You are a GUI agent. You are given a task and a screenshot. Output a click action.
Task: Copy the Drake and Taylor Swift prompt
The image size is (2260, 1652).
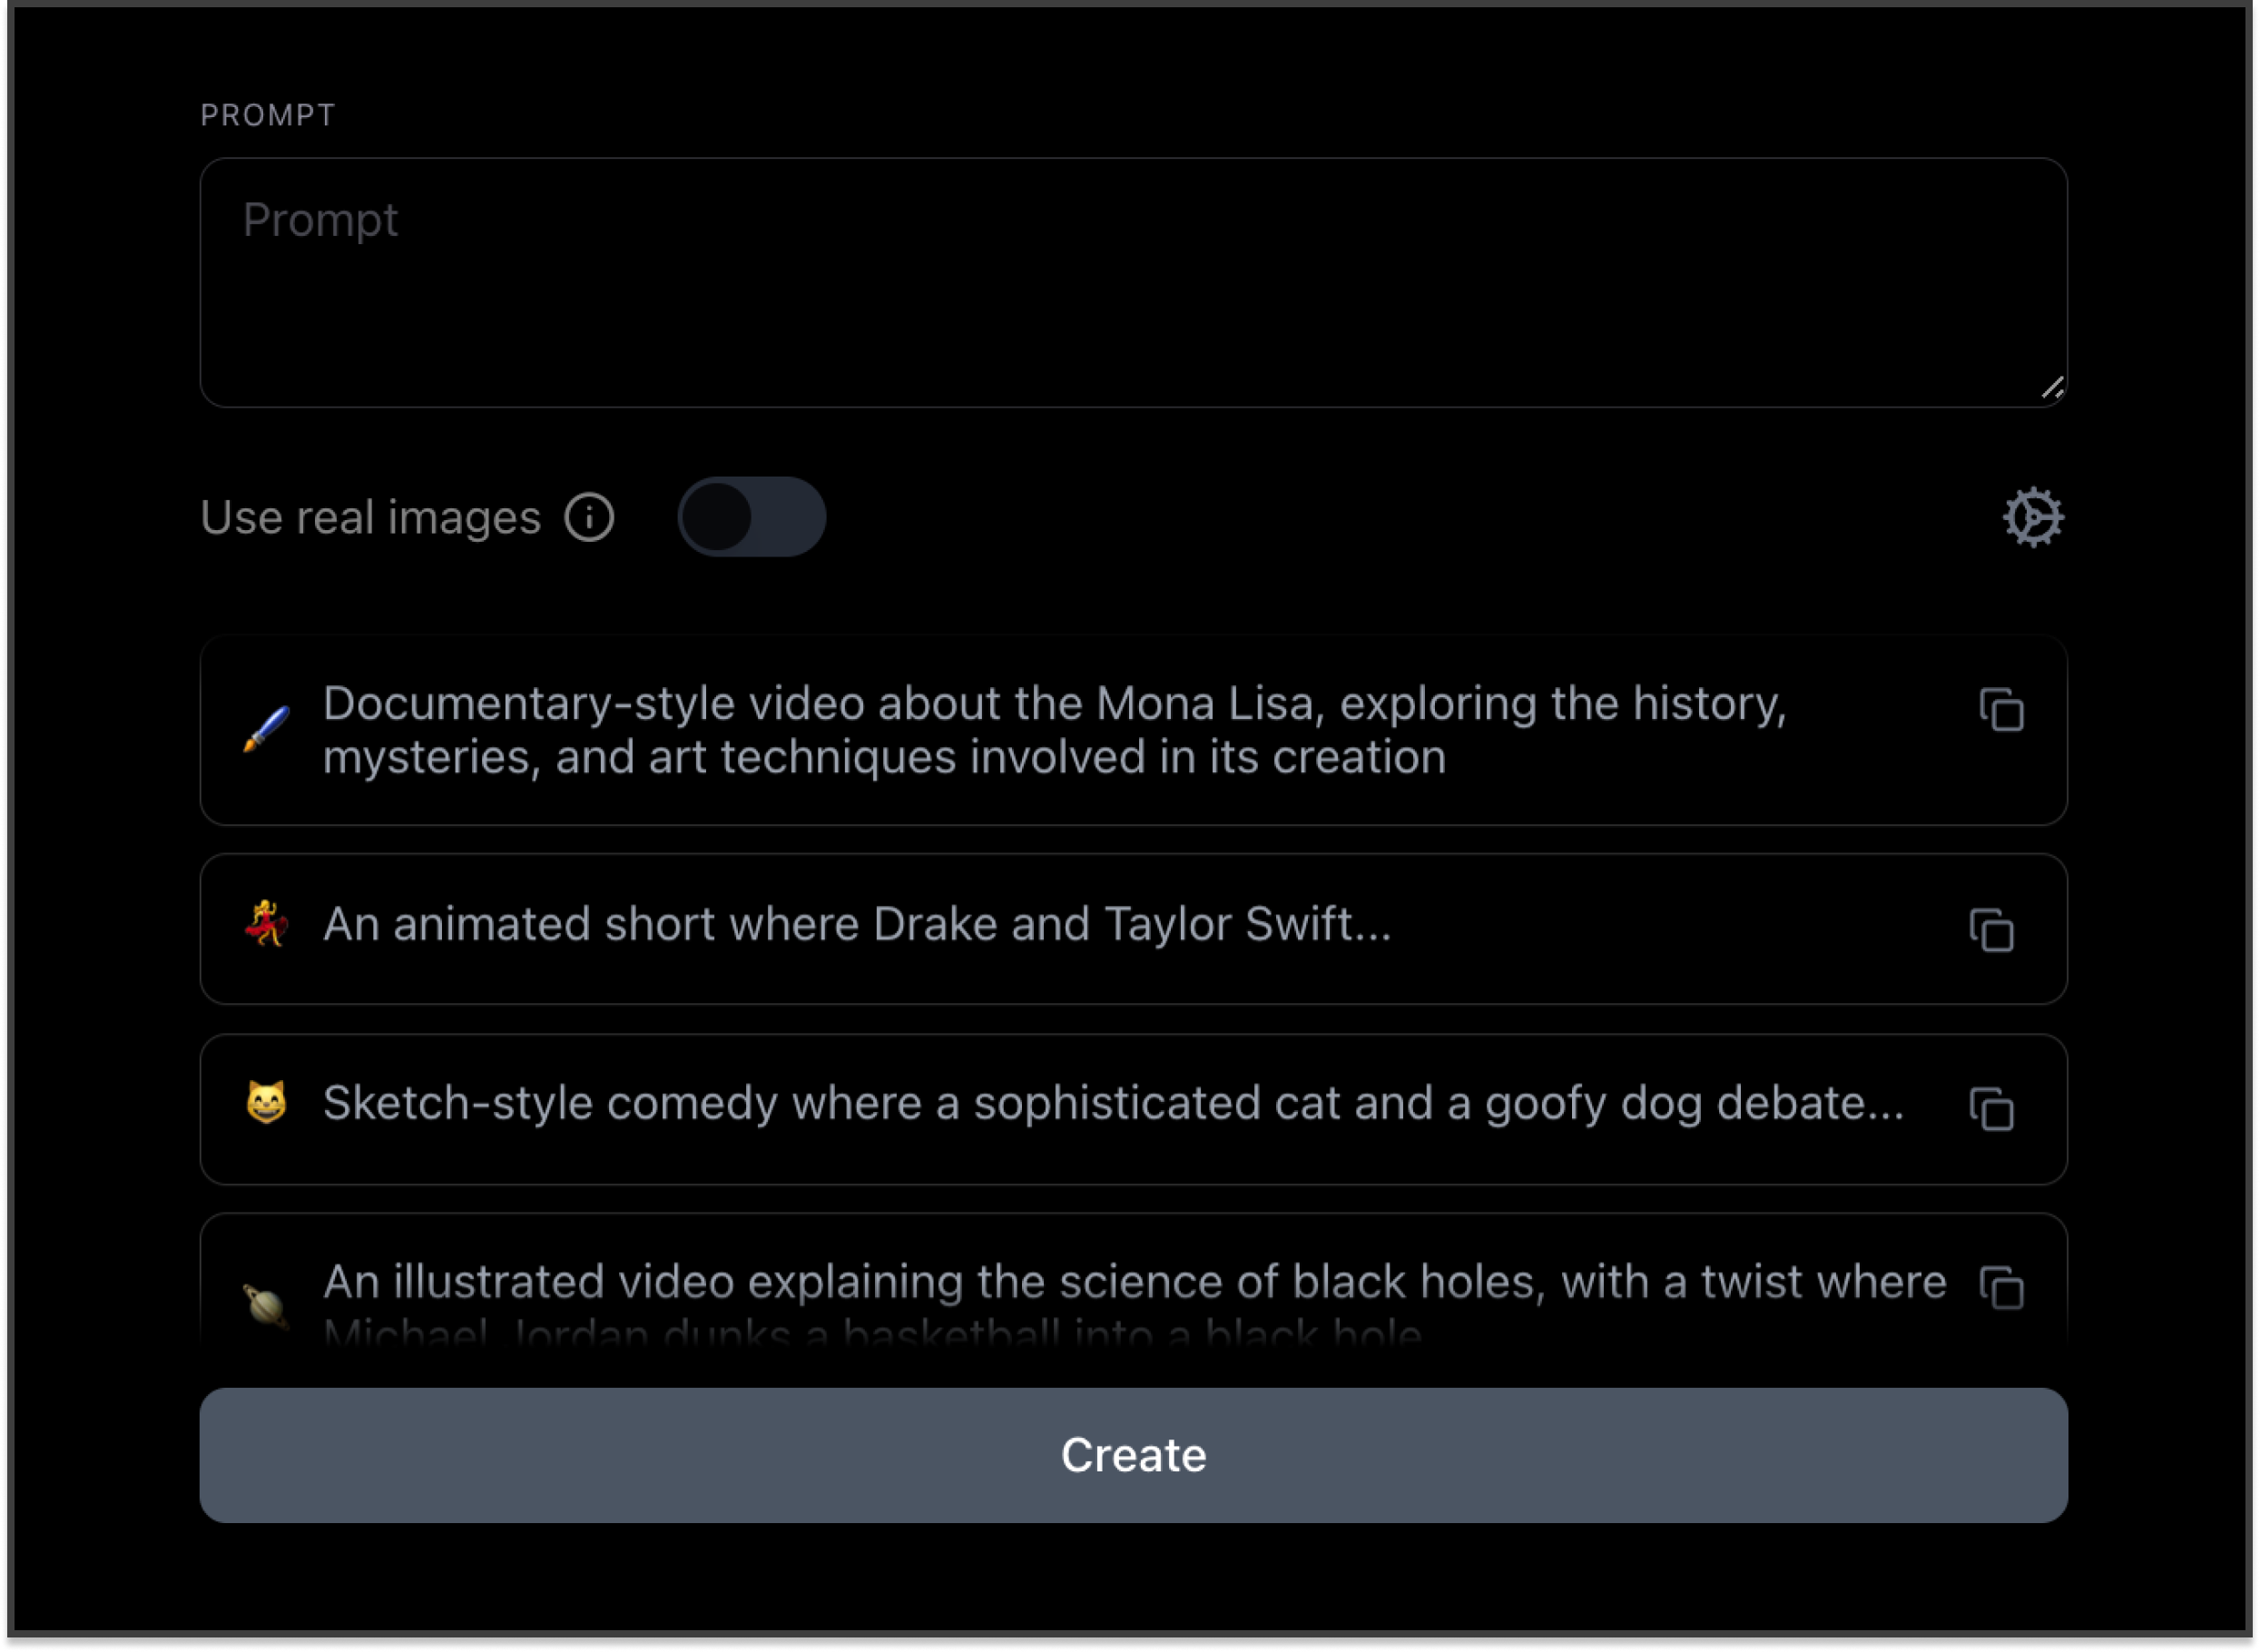pyautogui.click(x=1991, y=930)
